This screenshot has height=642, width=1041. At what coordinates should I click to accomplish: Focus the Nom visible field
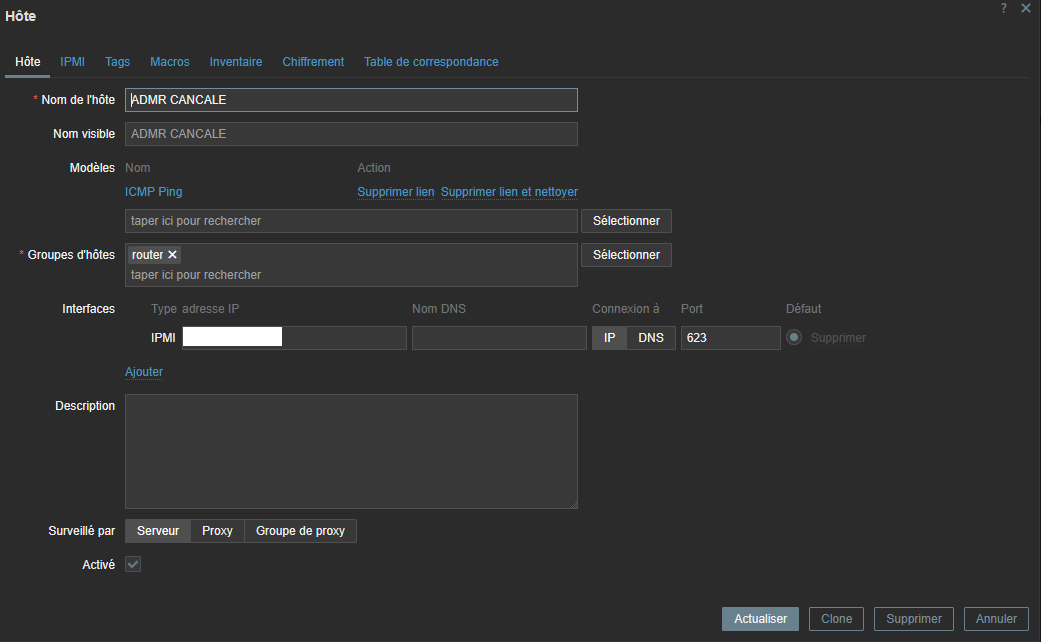click(x=351, y=134)
